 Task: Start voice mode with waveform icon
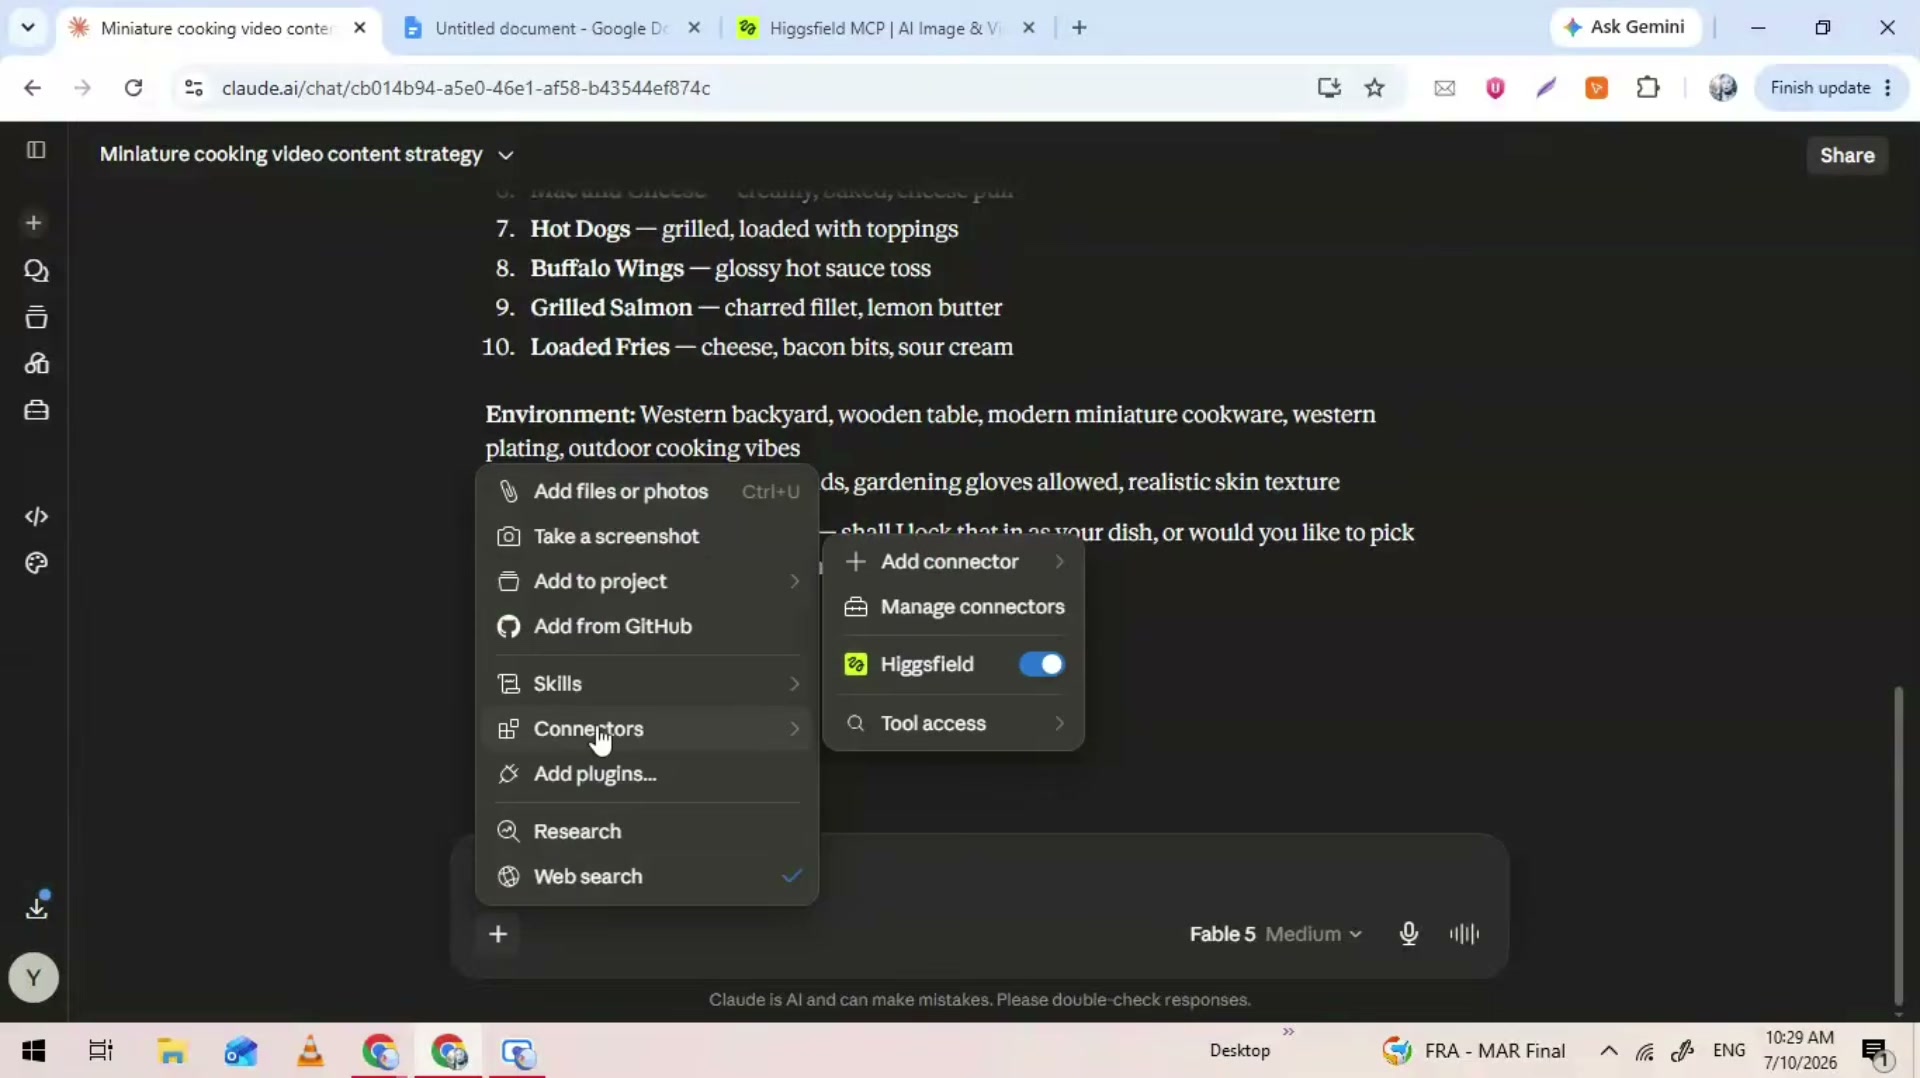tap(1464, 934)
